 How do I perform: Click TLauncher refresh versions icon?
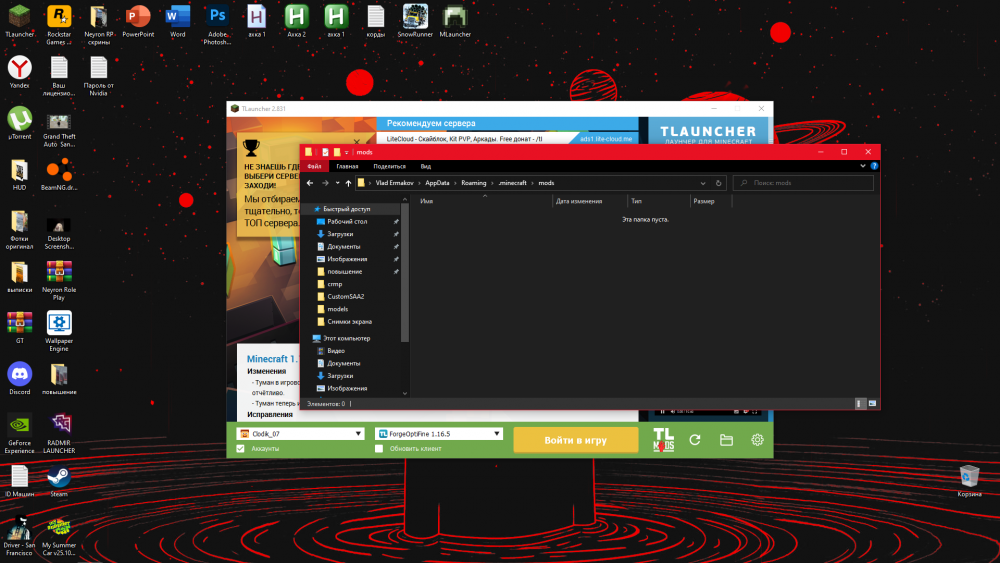point(695,439)
